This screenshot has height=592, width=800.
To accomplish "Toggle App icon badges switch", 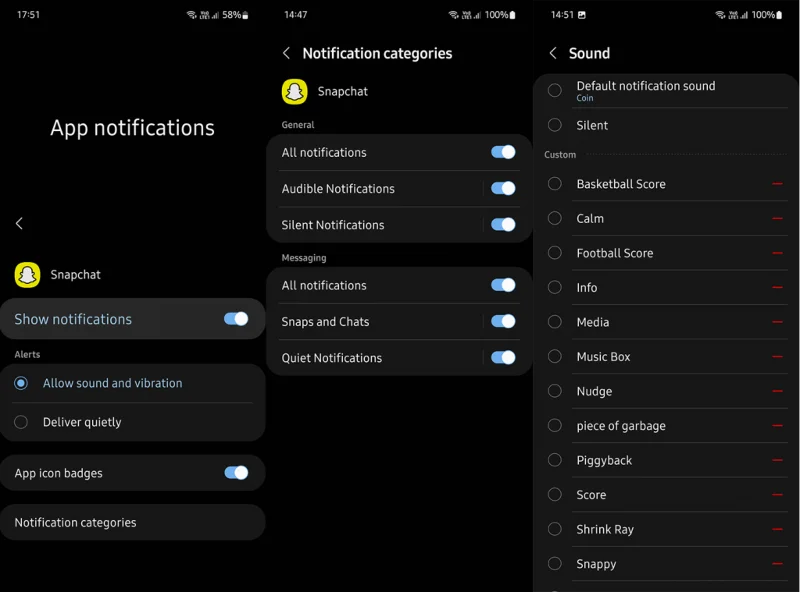I will tap(236, 473).
